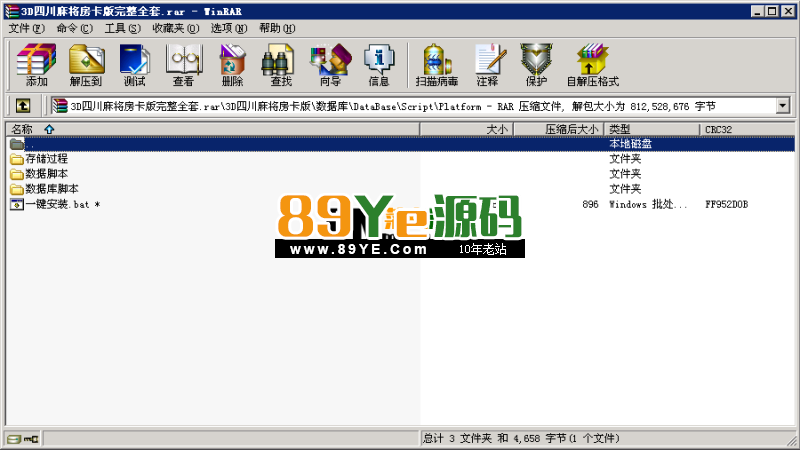Select the 数据库脚本 folder icon
Image resolution: width=800 pixels, height=450 pixels.
coord(17,189)
